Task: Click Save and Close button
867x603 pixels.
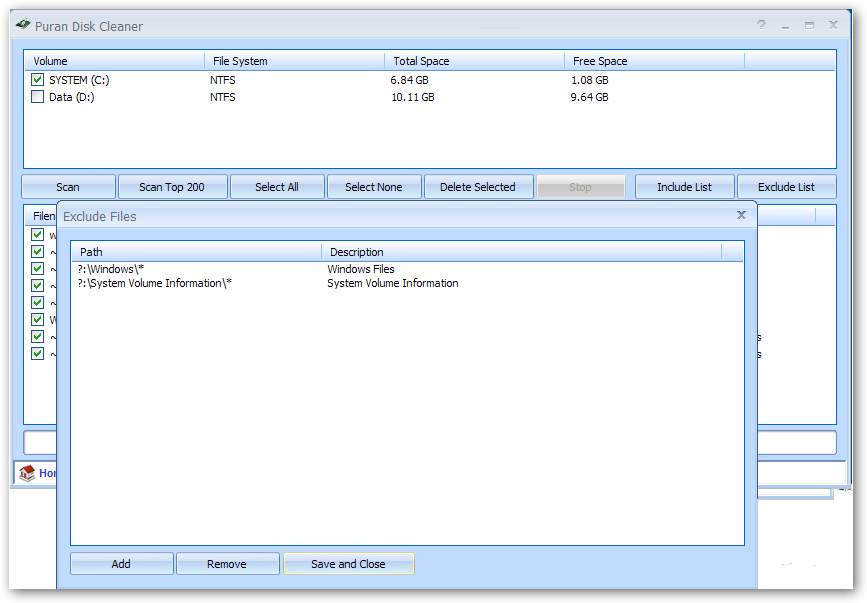Action: pos(348,564)
